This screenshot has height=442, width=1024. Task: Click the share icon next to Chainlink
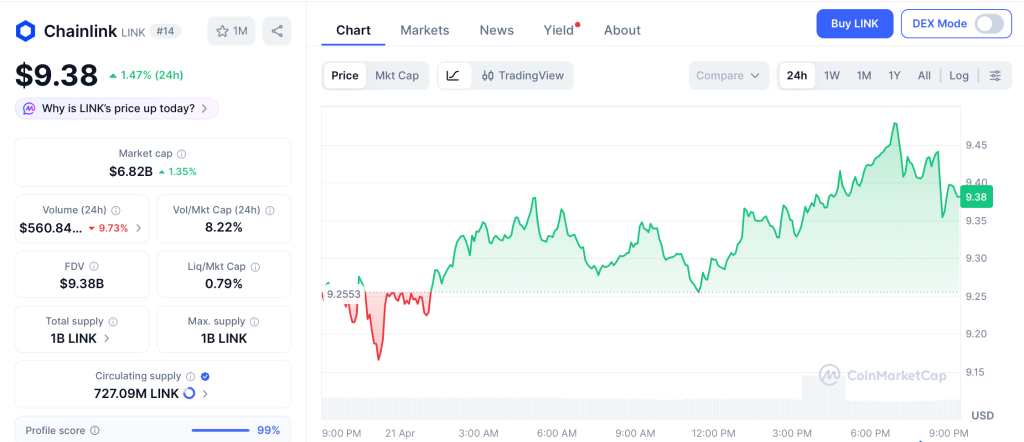(x=277, y=31)
